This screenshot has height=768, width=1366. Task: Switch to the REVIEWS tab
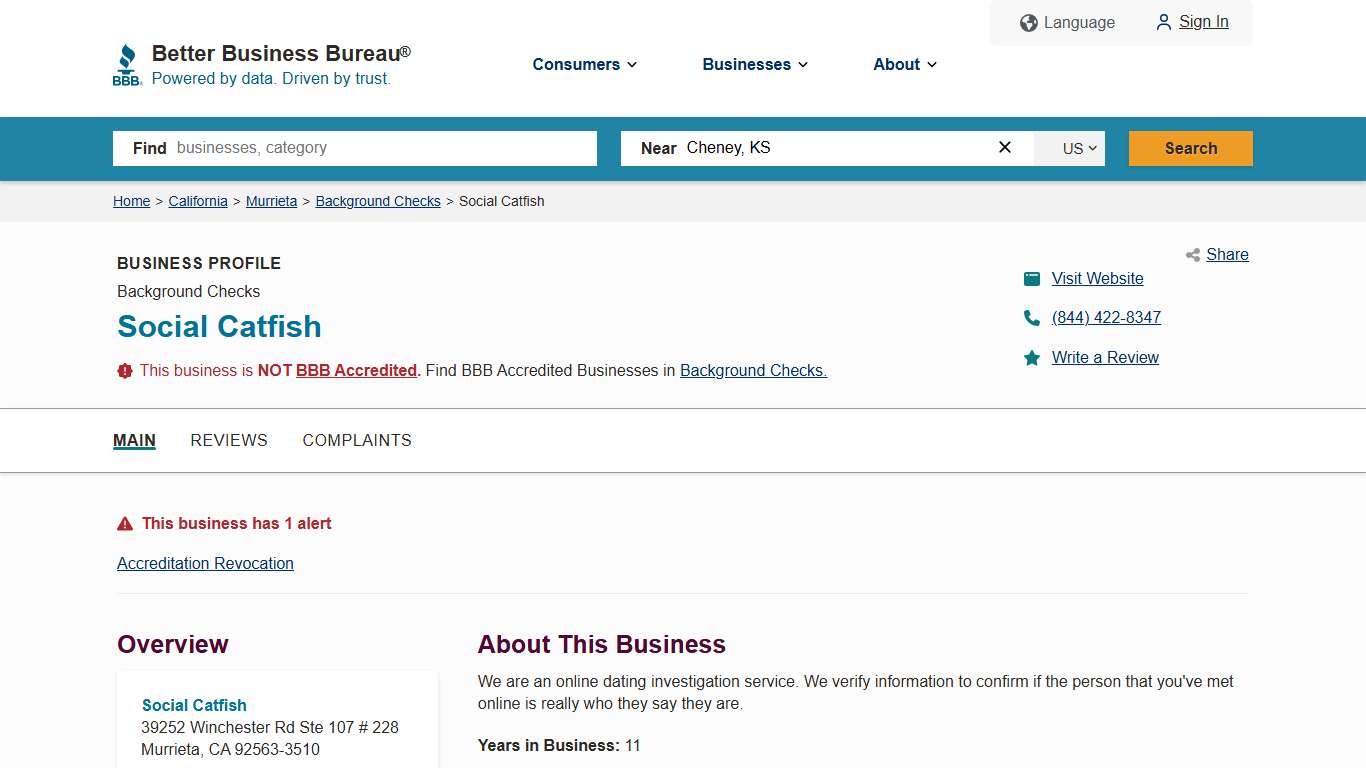(x=229, y=440)
